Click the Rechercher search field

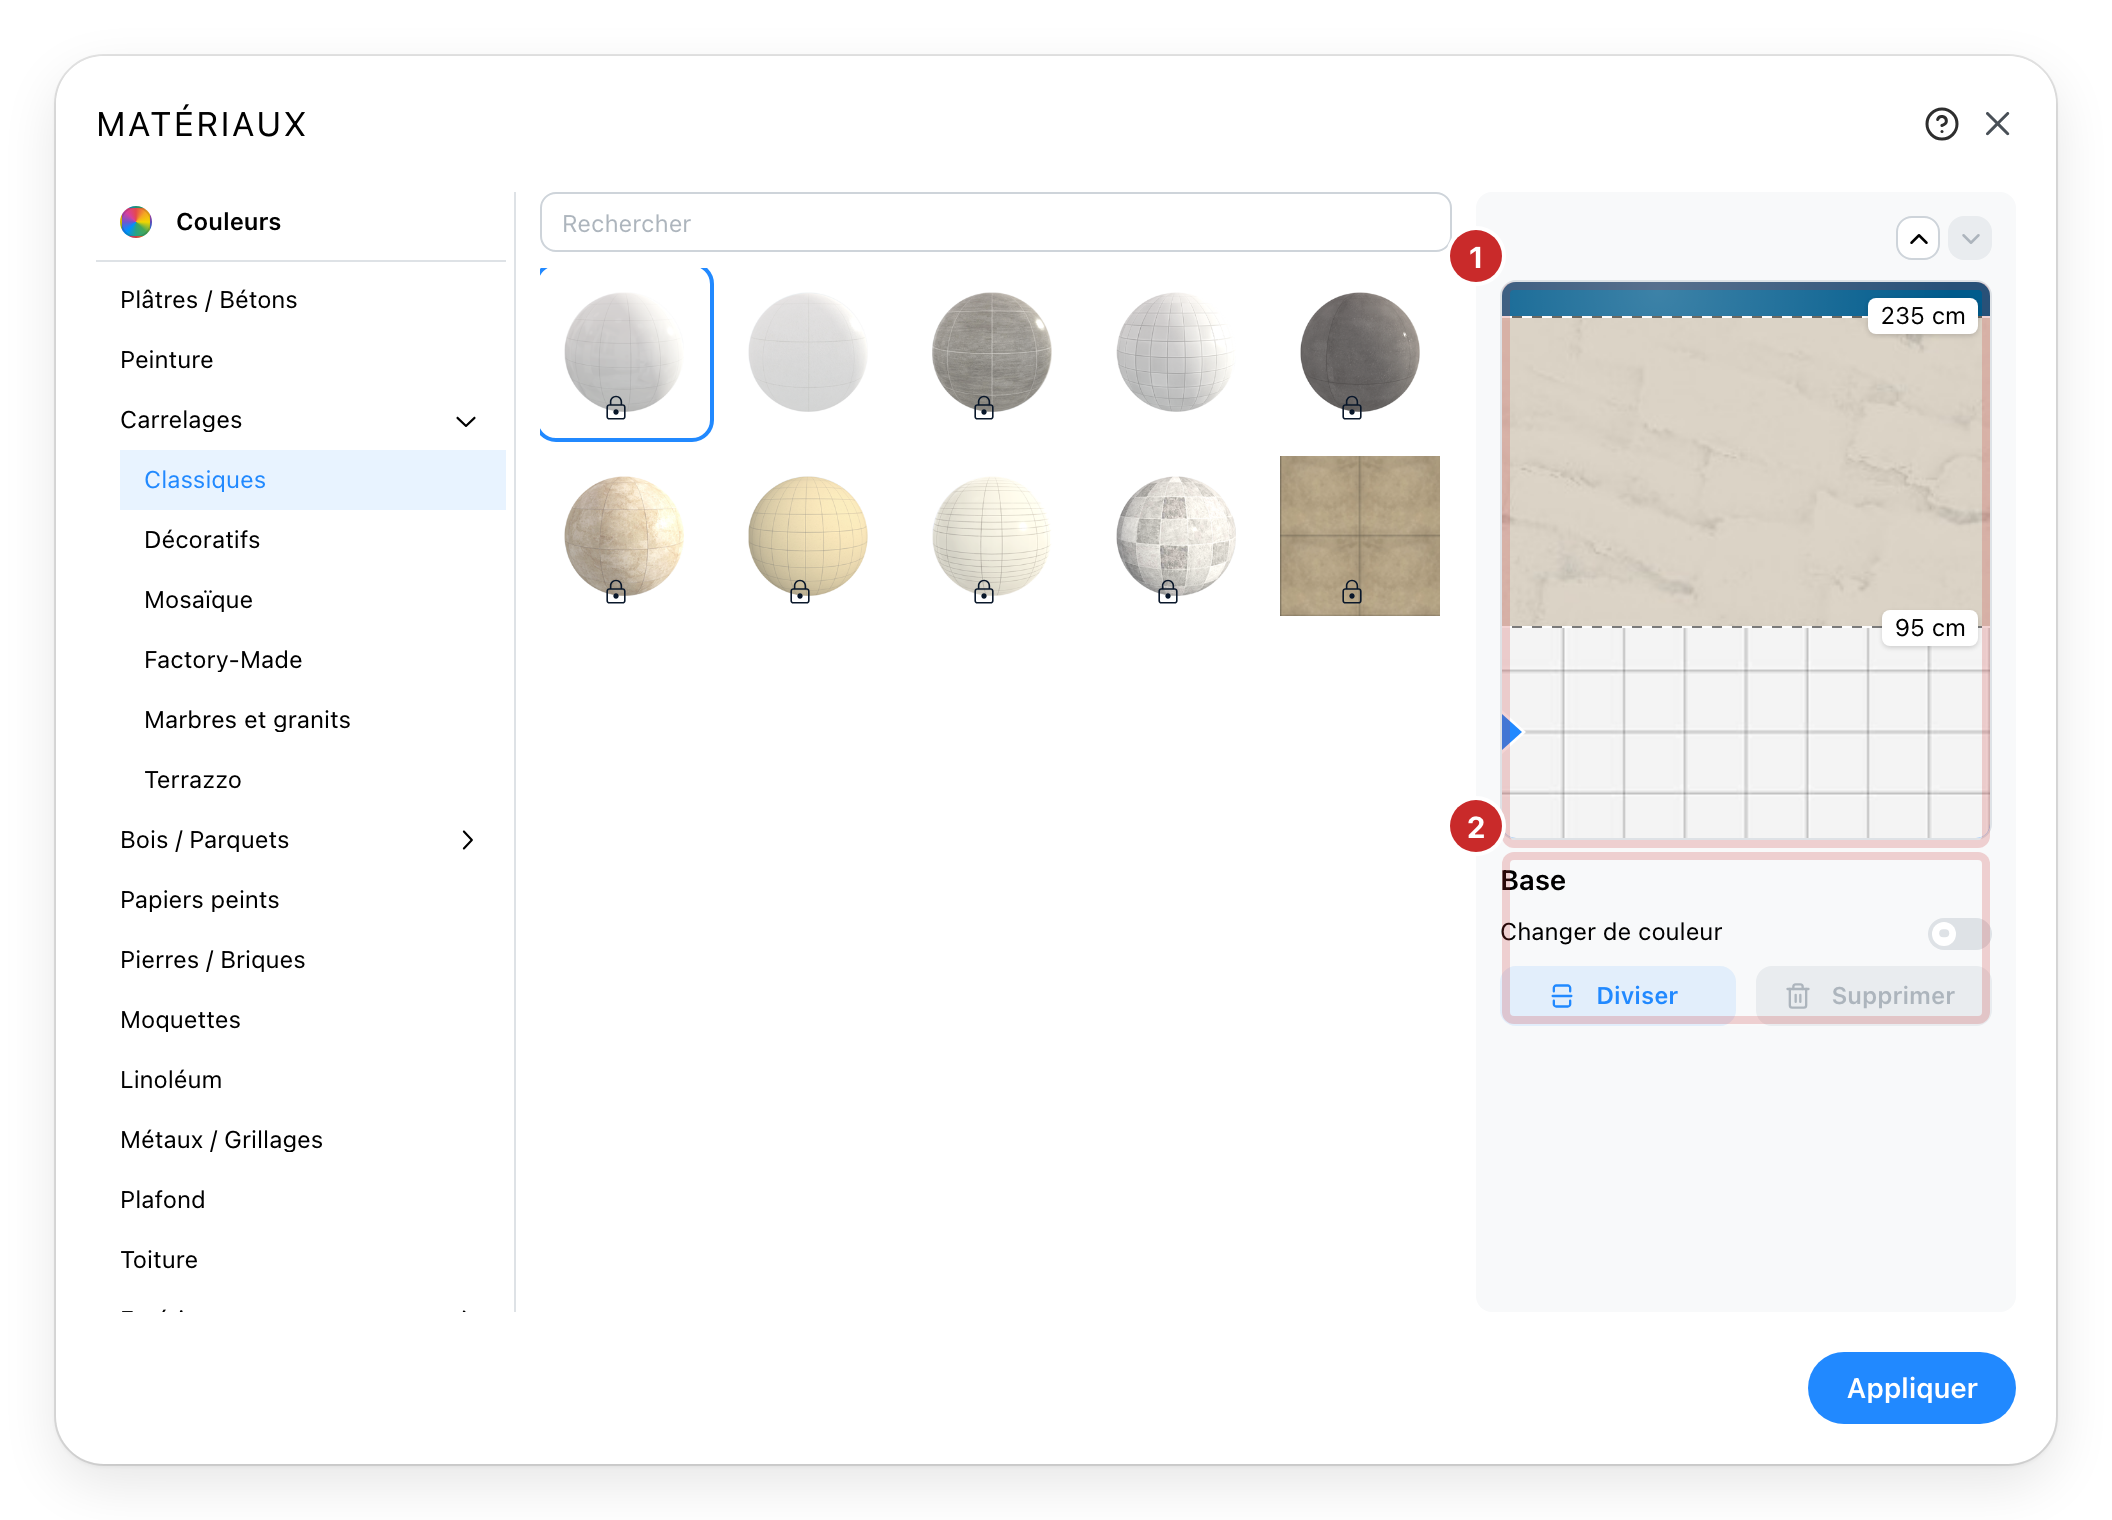tap(995, 223)
